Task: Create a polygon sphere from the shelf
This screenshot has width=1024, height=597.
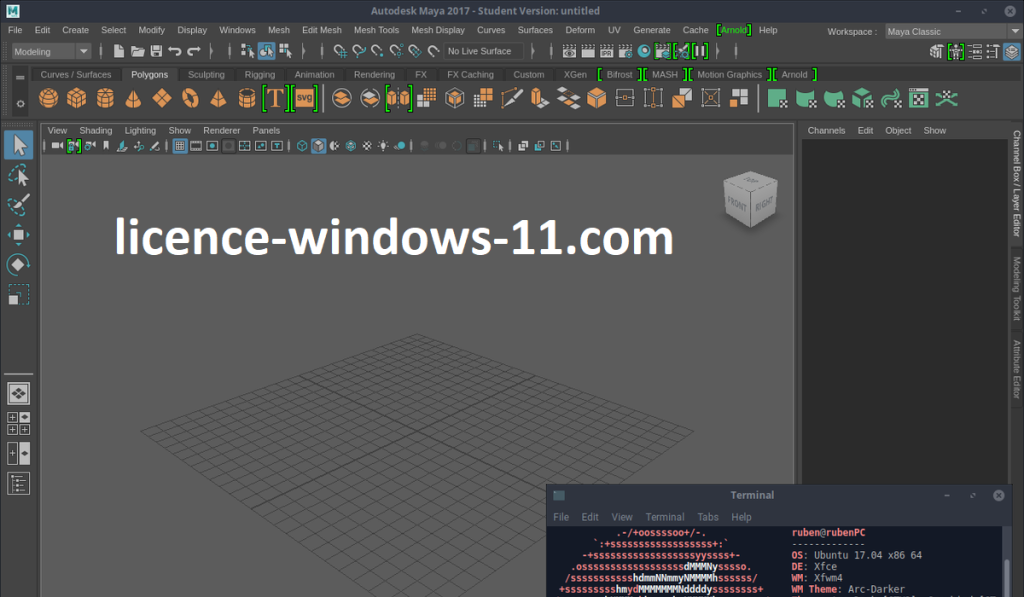Action: [x=47, y=98]
